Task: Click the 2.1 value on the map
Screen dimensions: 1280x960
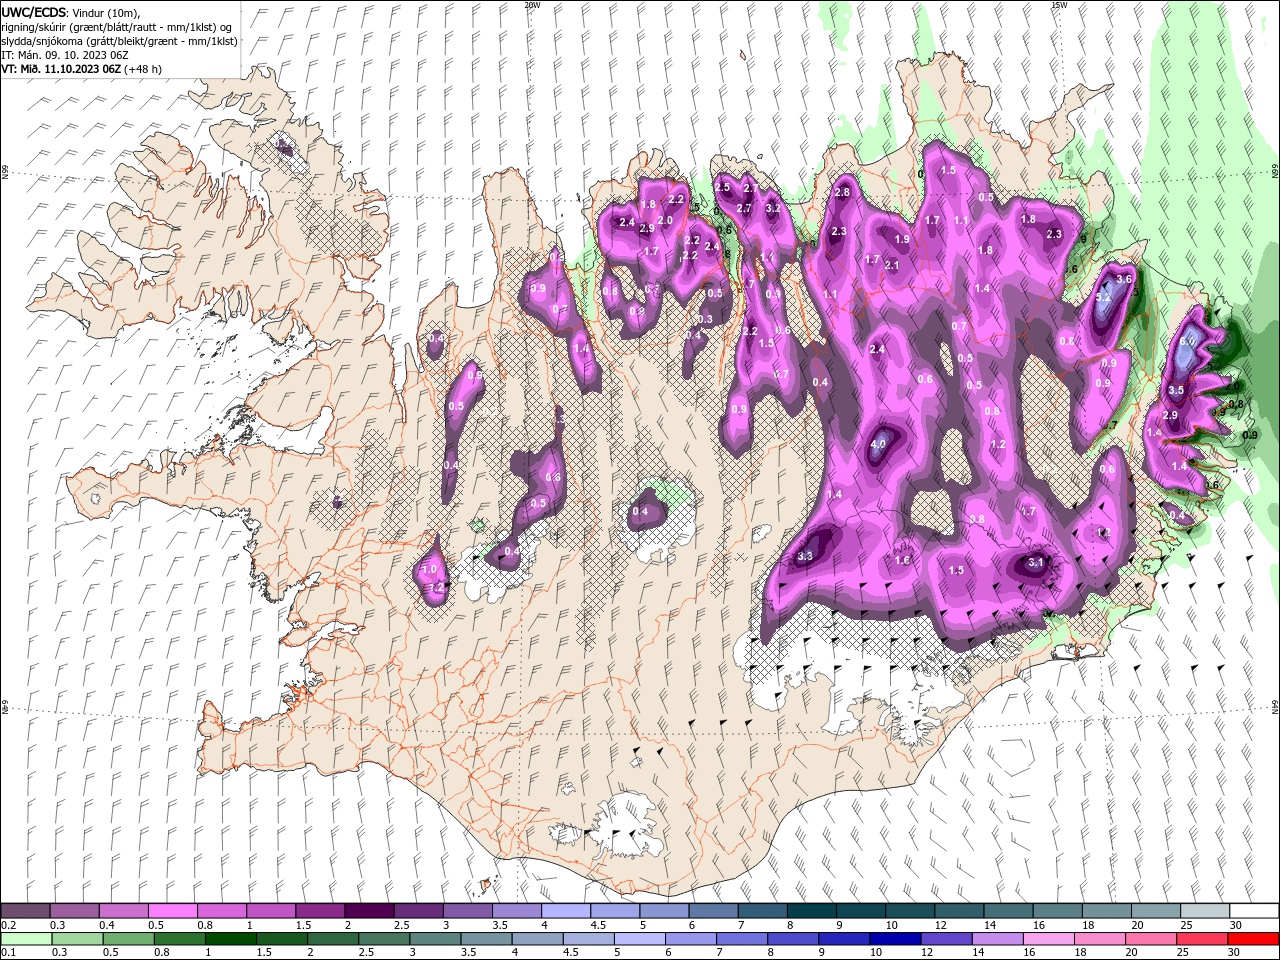Action: [x=892, y=265]
